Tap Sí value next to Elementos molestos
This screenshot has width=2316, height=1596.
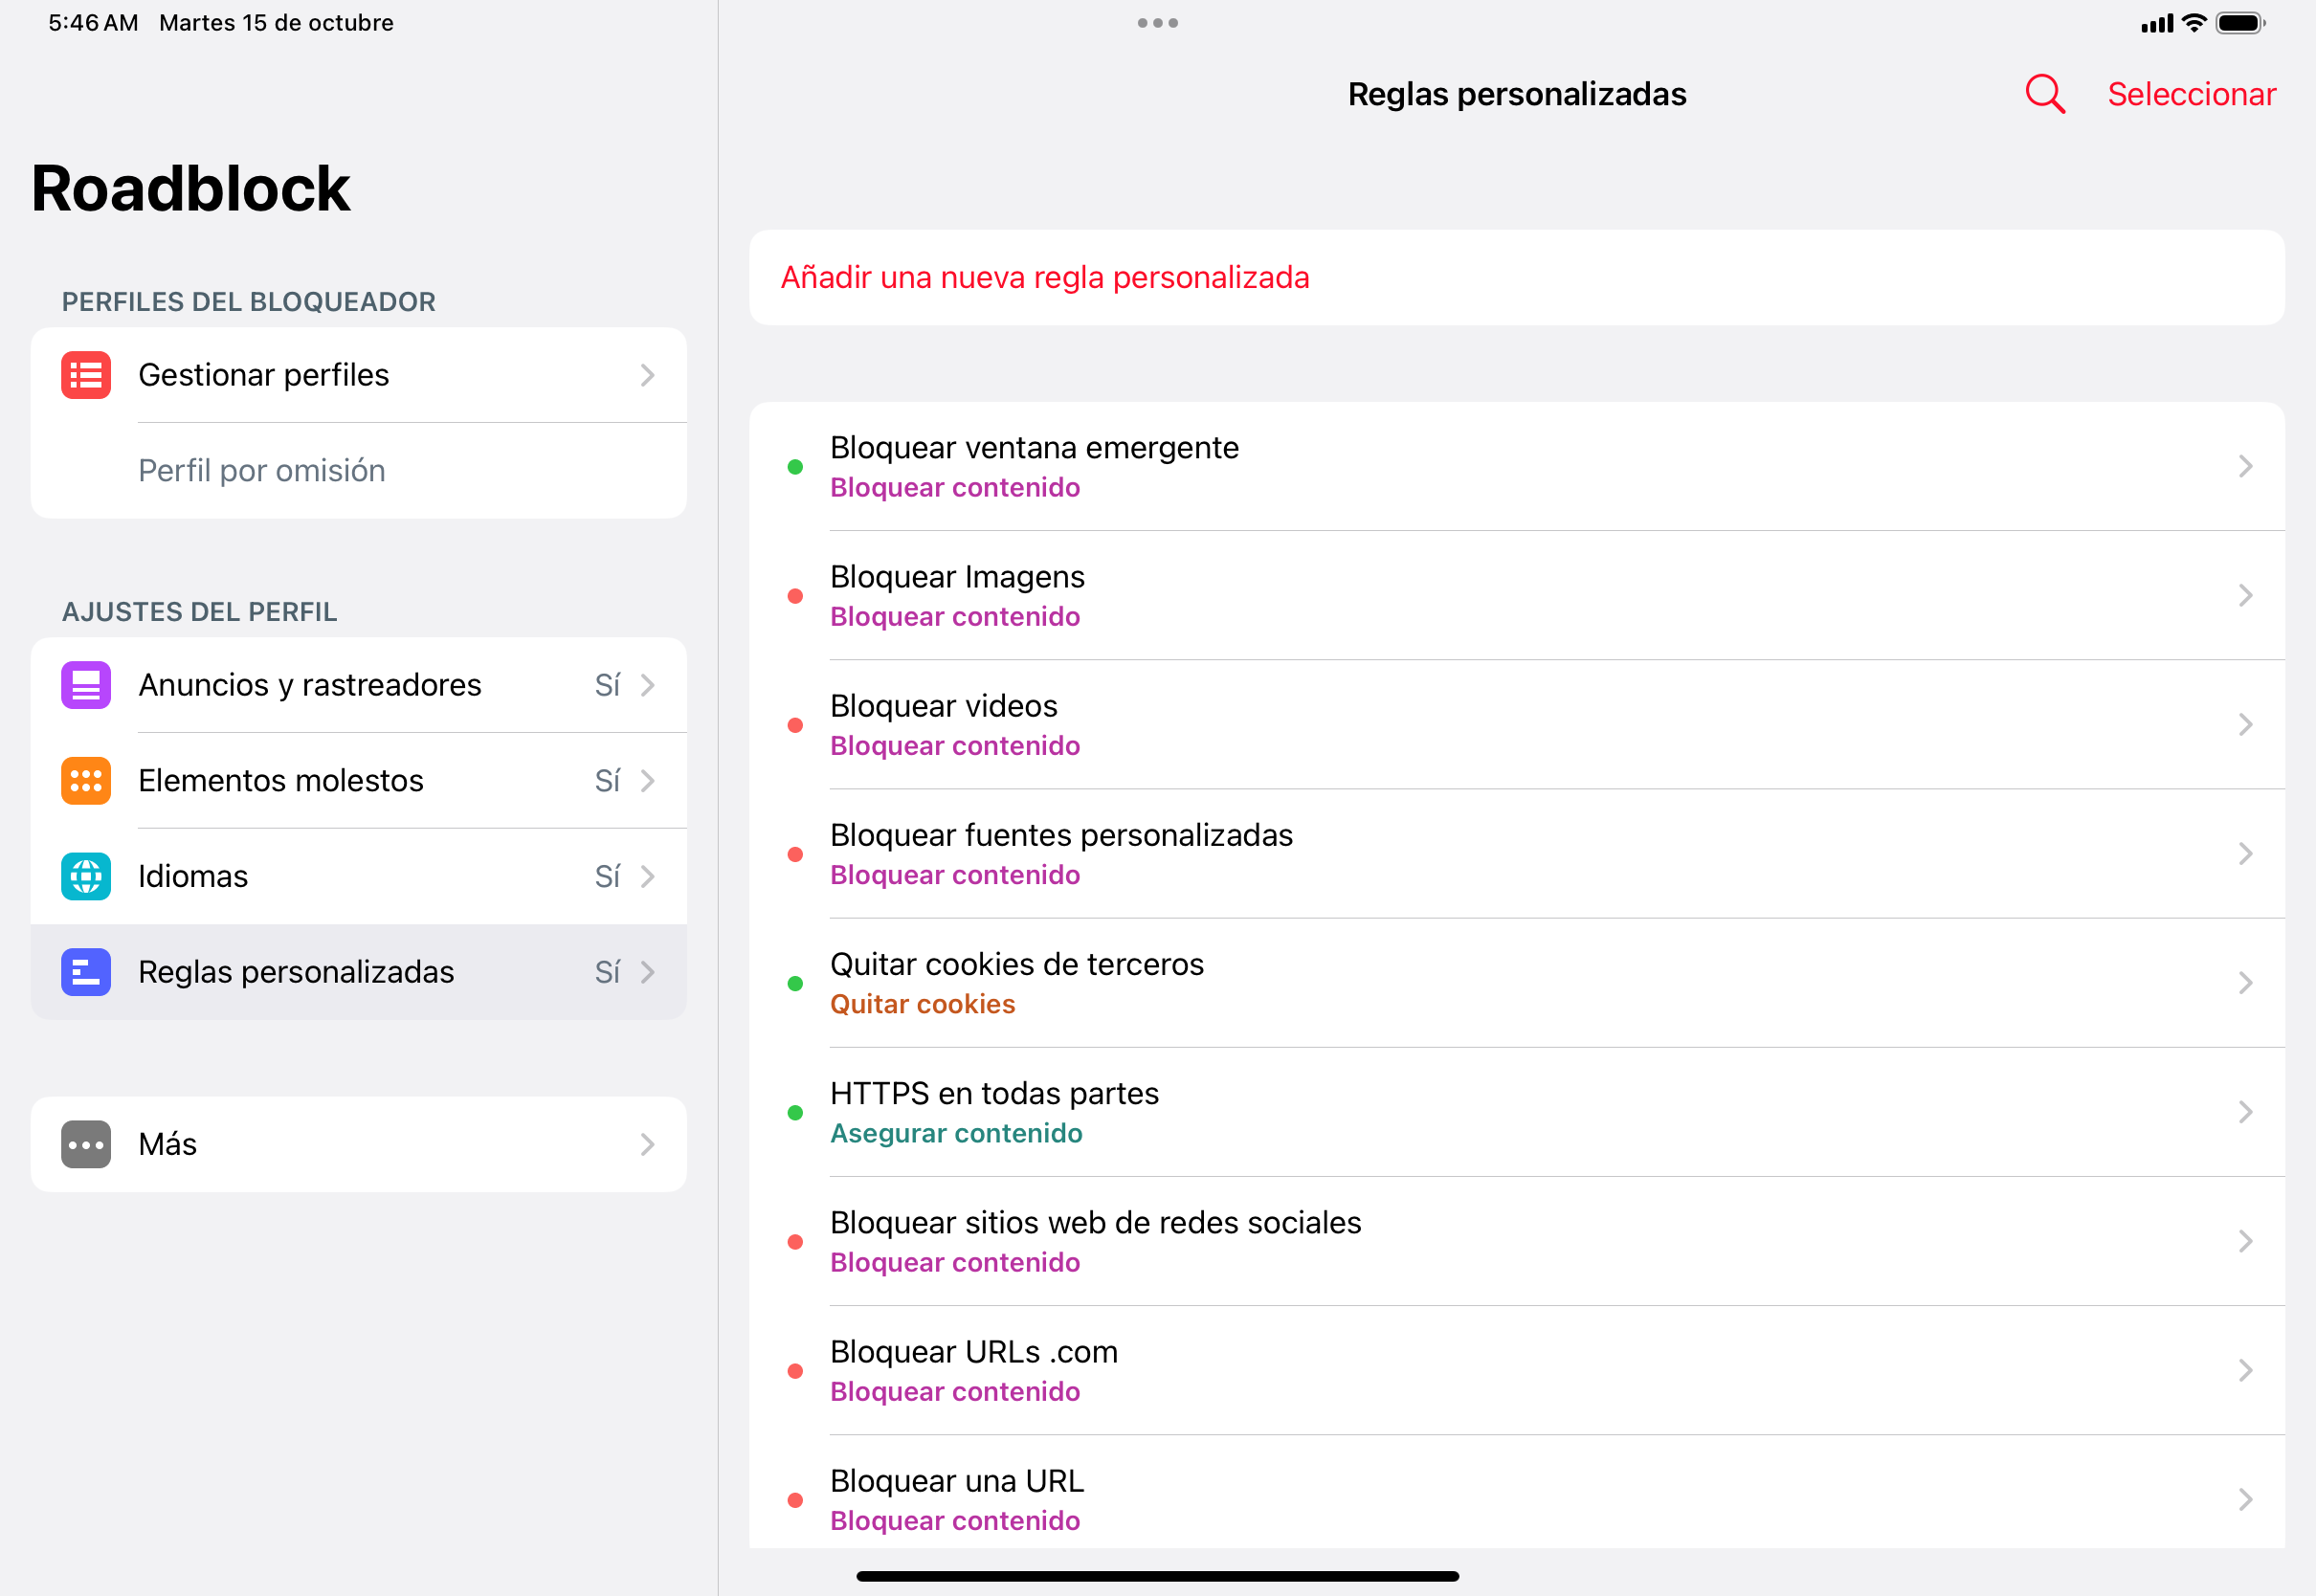coord(608,780)
